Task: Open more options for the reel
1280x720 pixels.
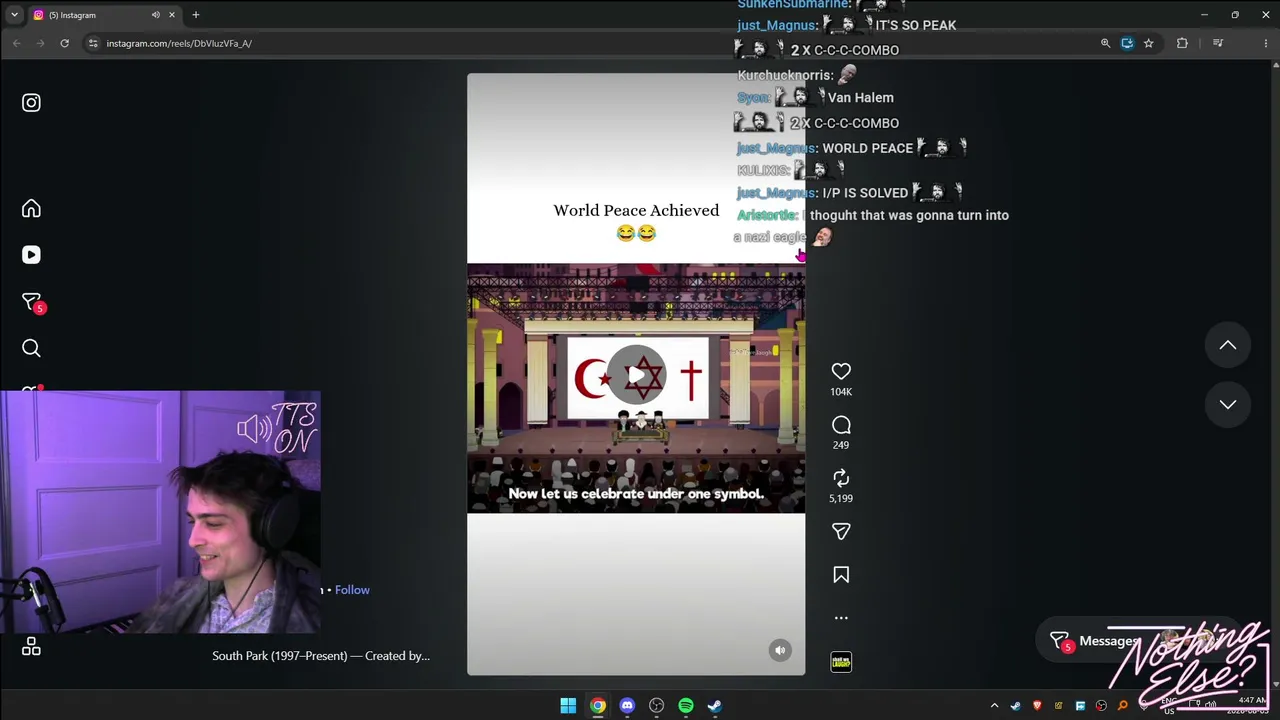Action: click(x=841, y=618)
